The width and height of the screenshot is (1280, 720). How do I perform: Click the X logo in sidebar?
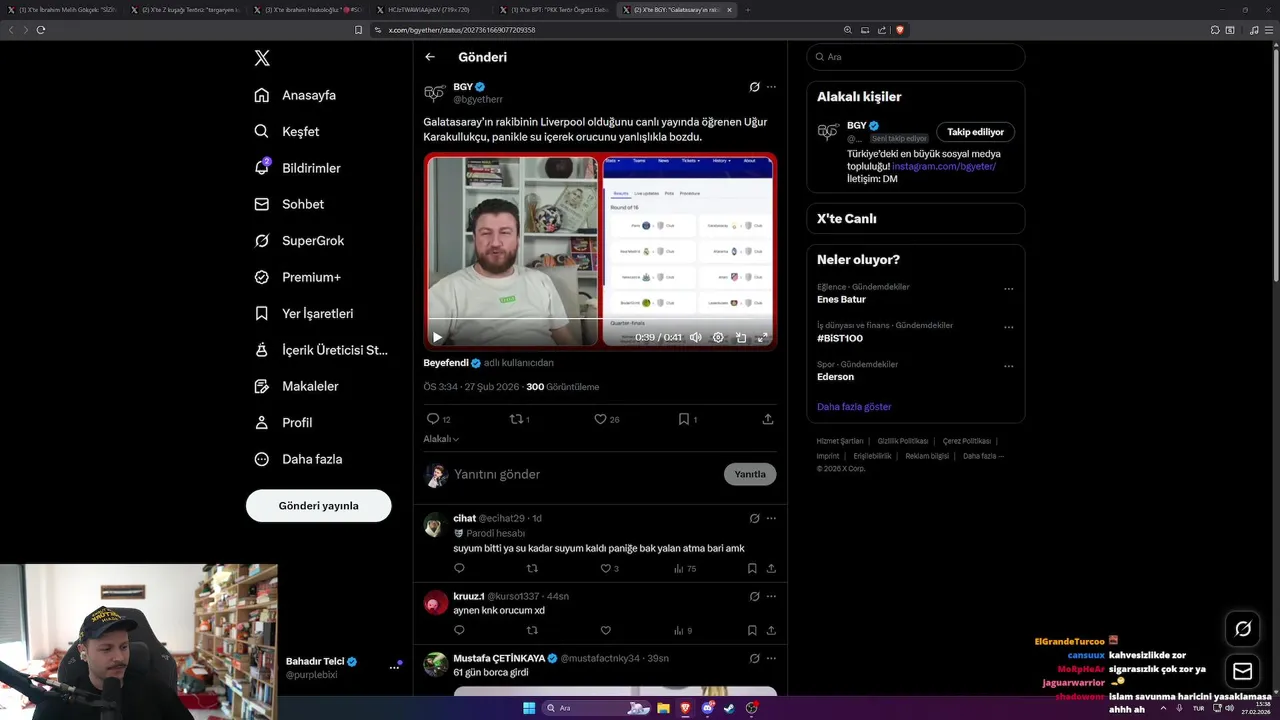click(262, 58)
